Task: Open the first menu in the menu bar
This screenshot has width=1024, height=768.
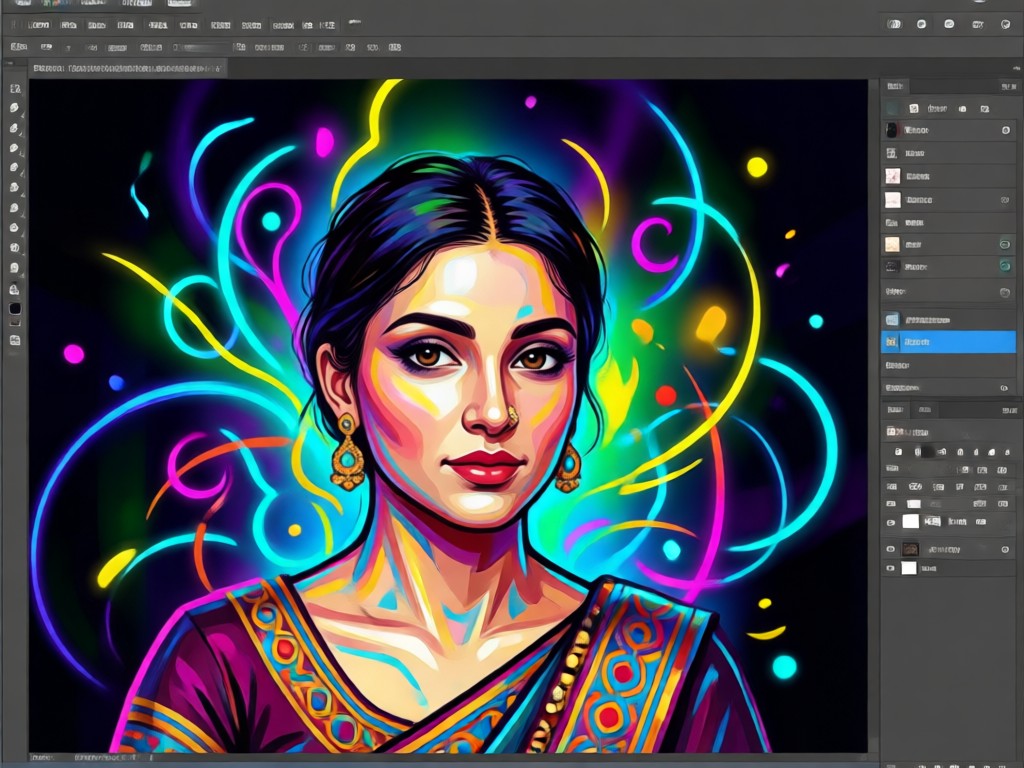Action: coord(39,25)
